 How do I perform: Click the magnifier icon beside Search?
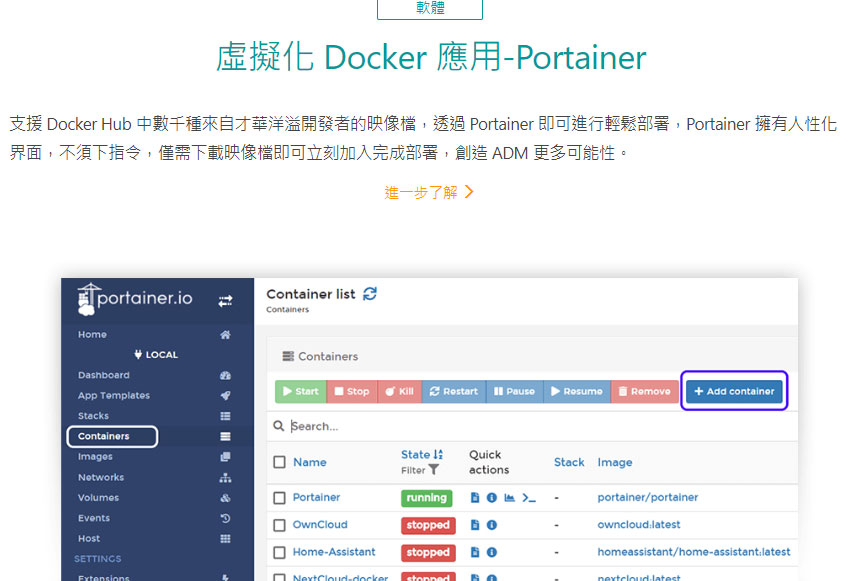pyautogui.click(x=279, y=426)
